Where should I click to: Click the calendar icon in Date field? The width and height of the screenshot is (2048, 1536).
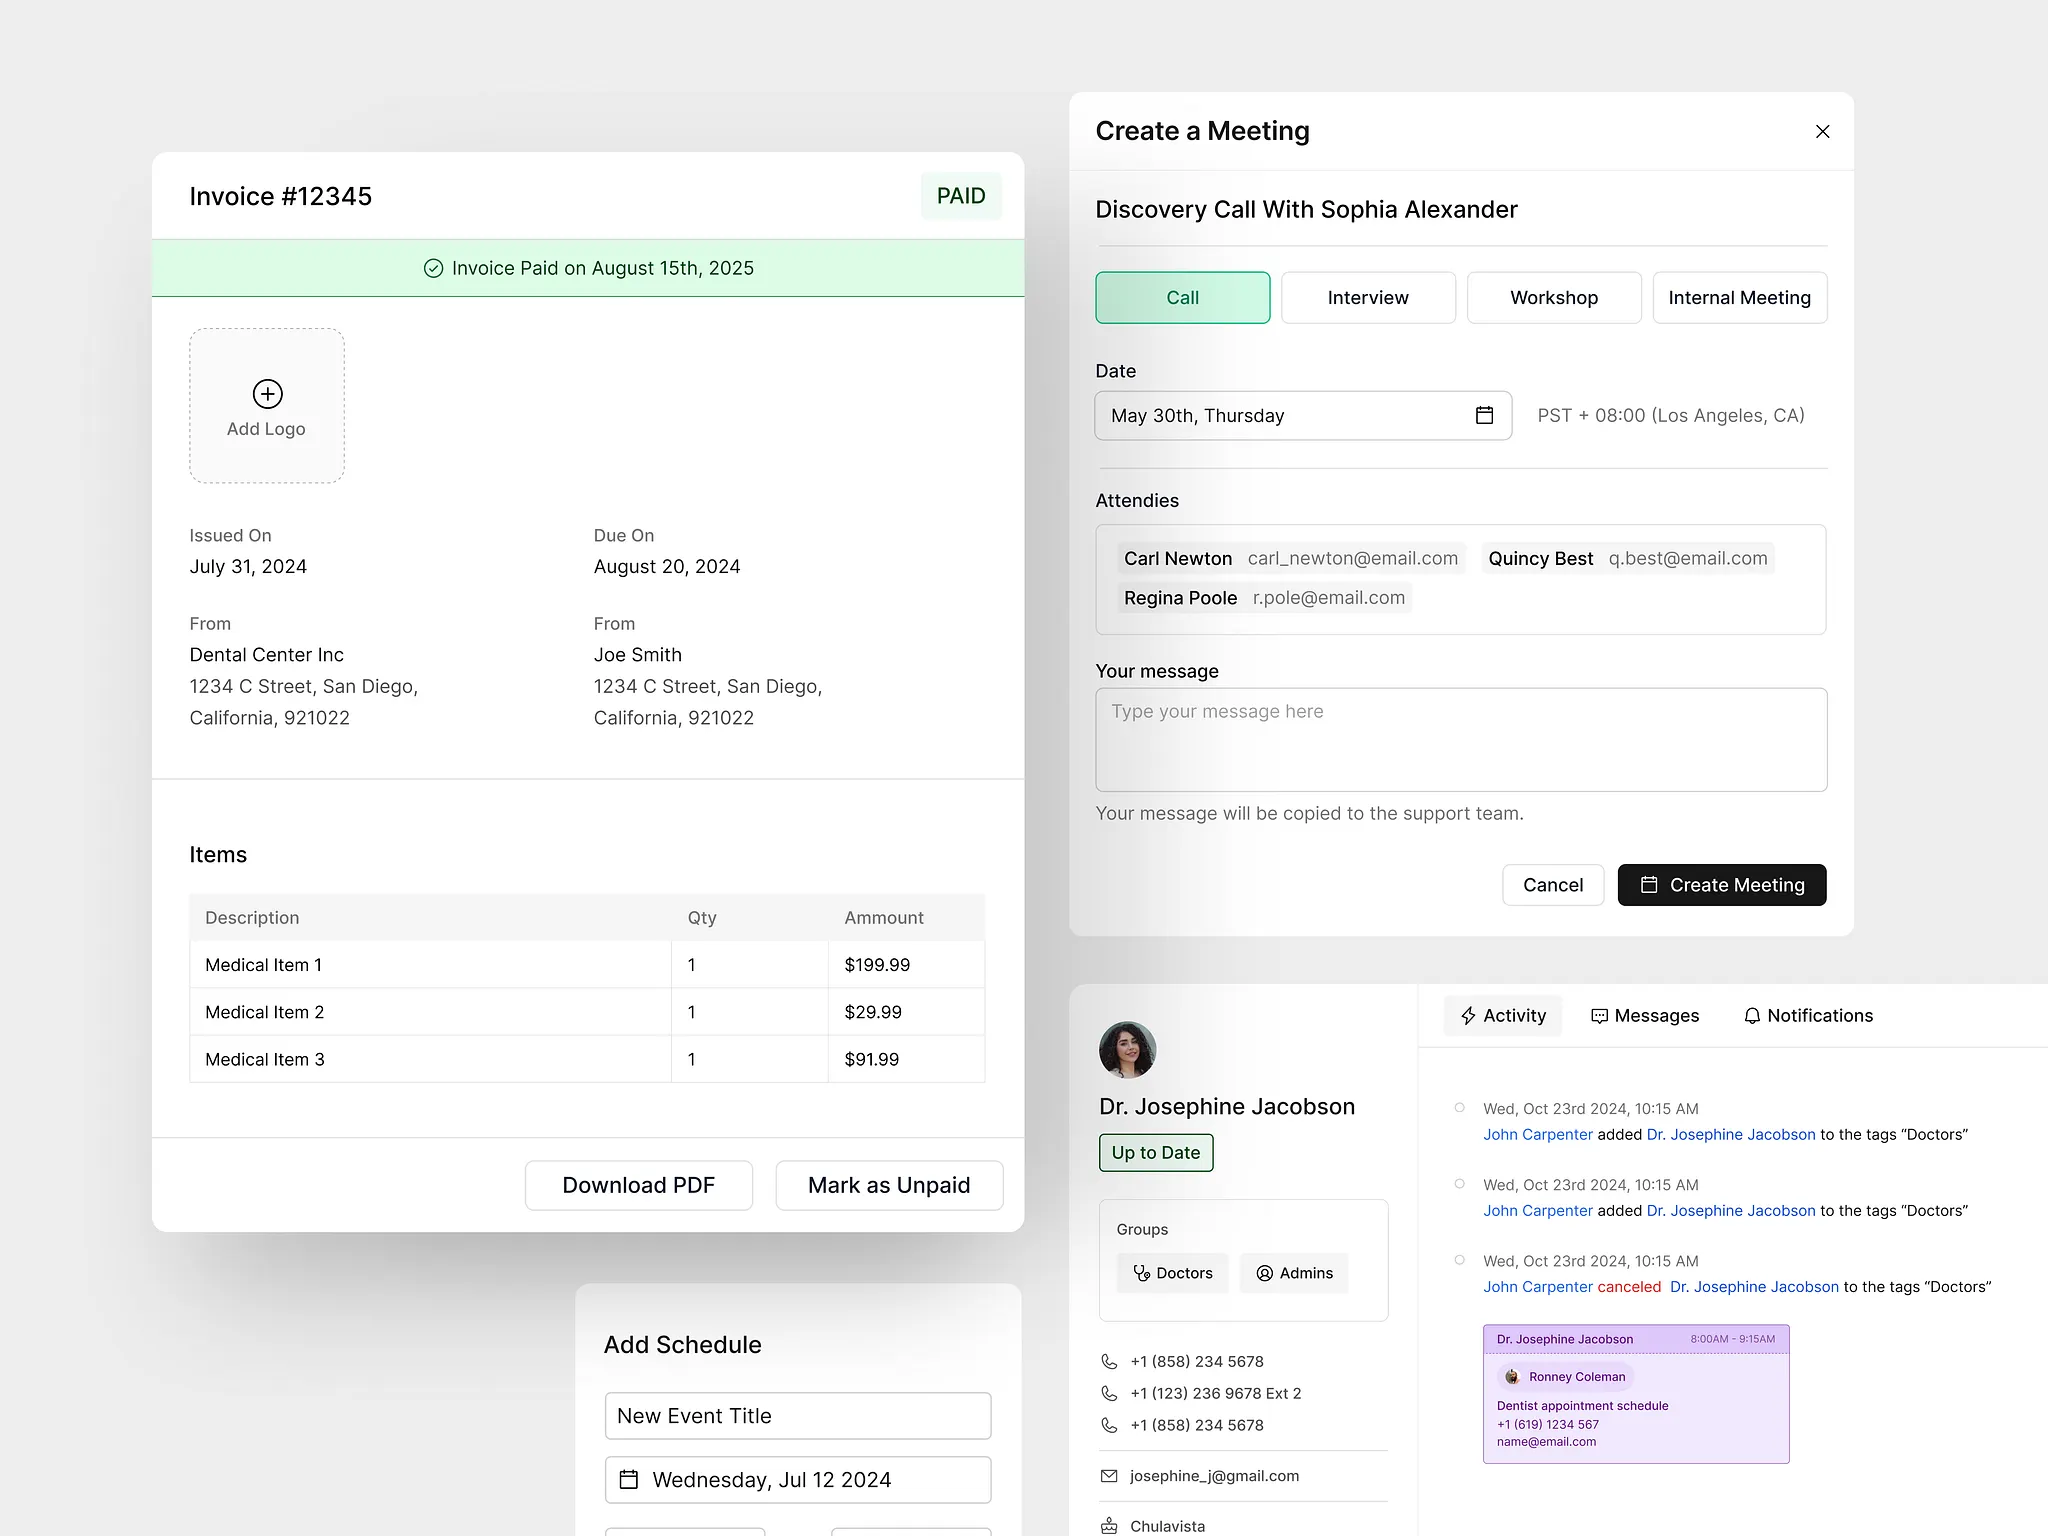pos(1484,415)
